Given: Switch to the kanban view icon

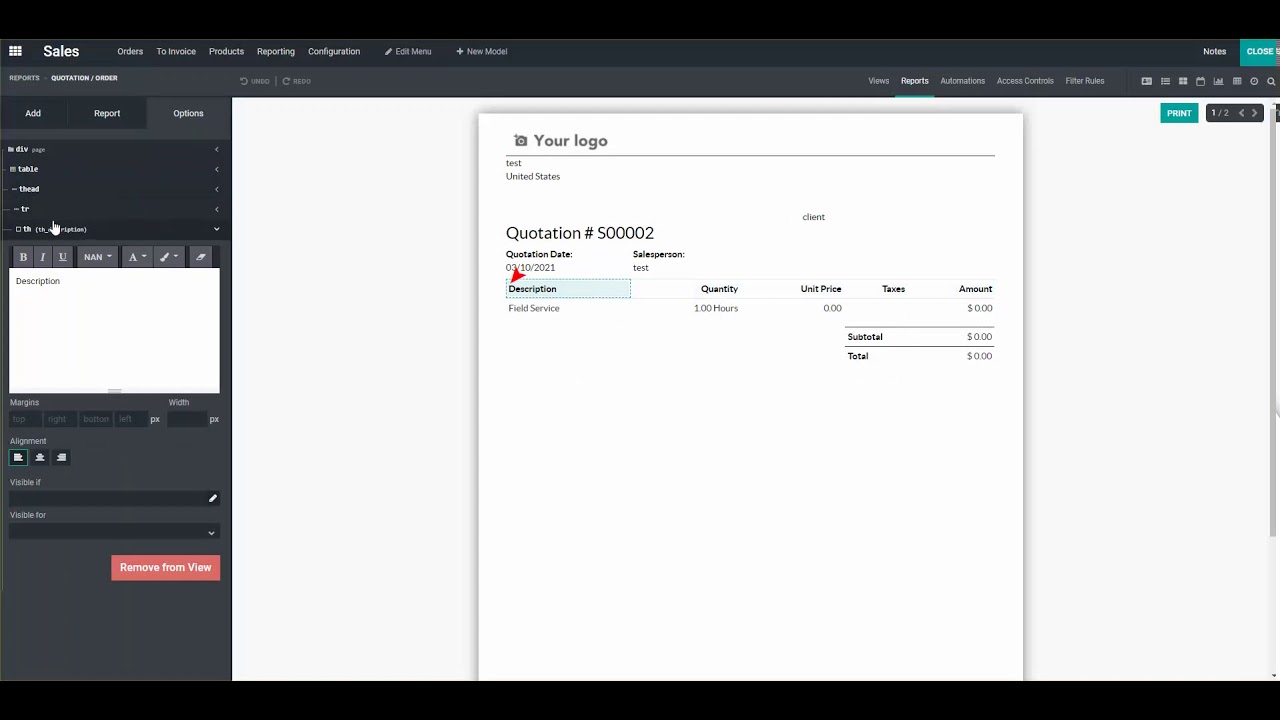Looking at the screenshot, I should (x=1183, y=81).
